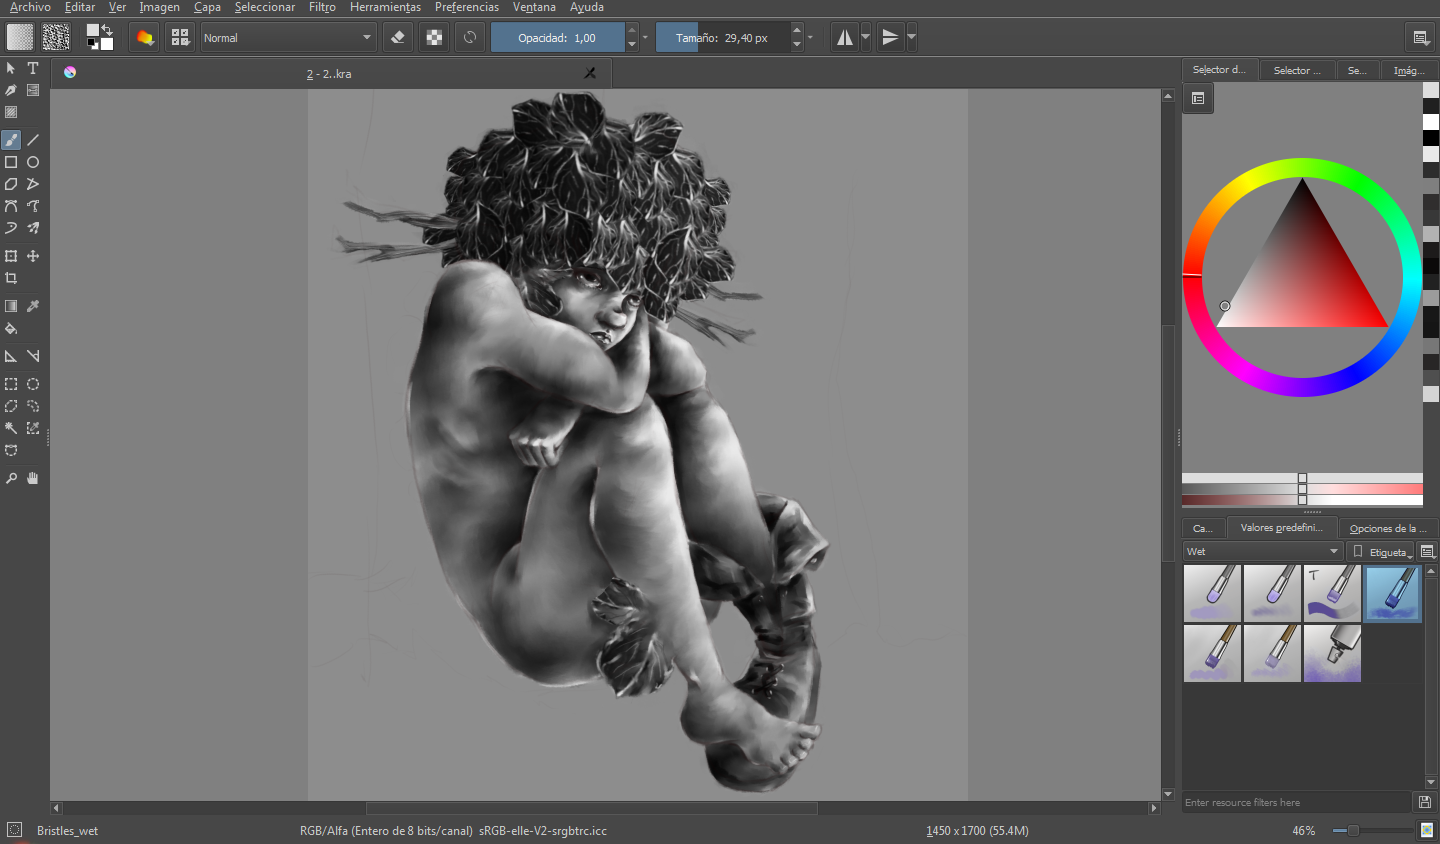Switch to the Opciones de la tab

click(1388, 528)
